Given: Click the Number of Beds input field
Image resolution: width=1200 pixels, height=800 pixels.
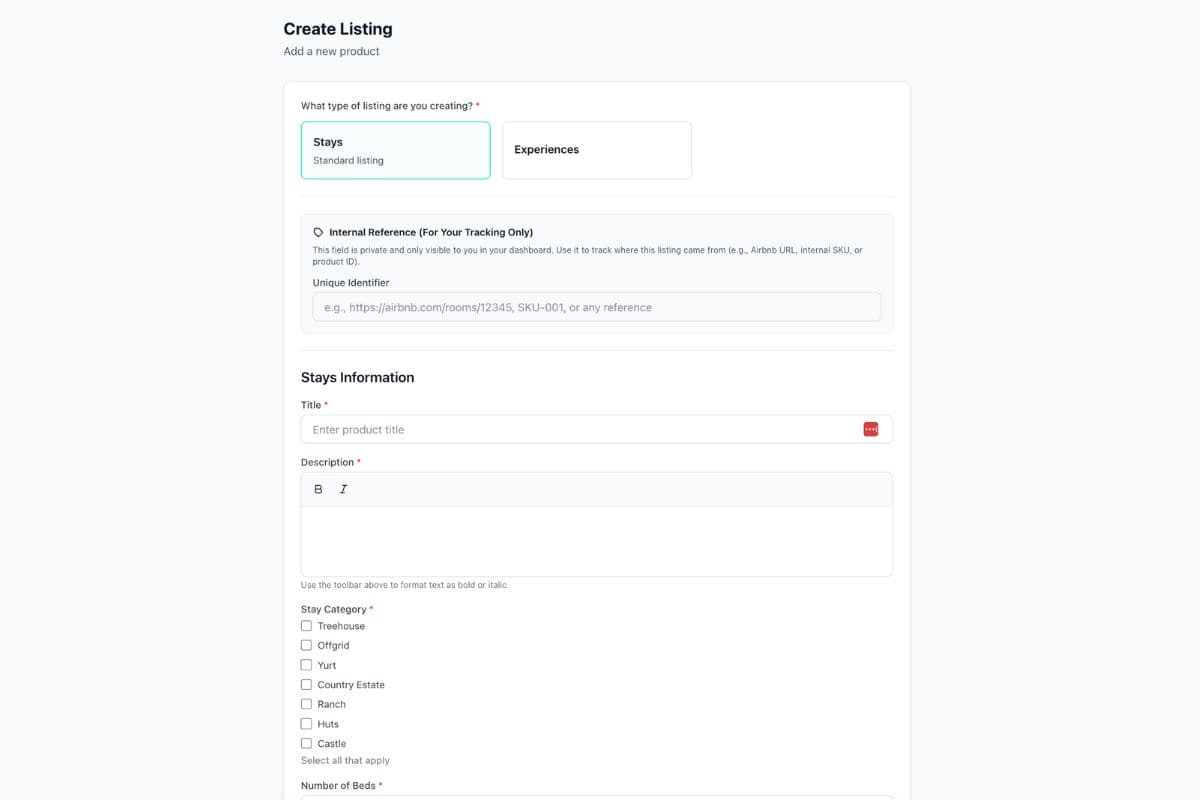Looking at the screenshot, I should pos(596,798).
